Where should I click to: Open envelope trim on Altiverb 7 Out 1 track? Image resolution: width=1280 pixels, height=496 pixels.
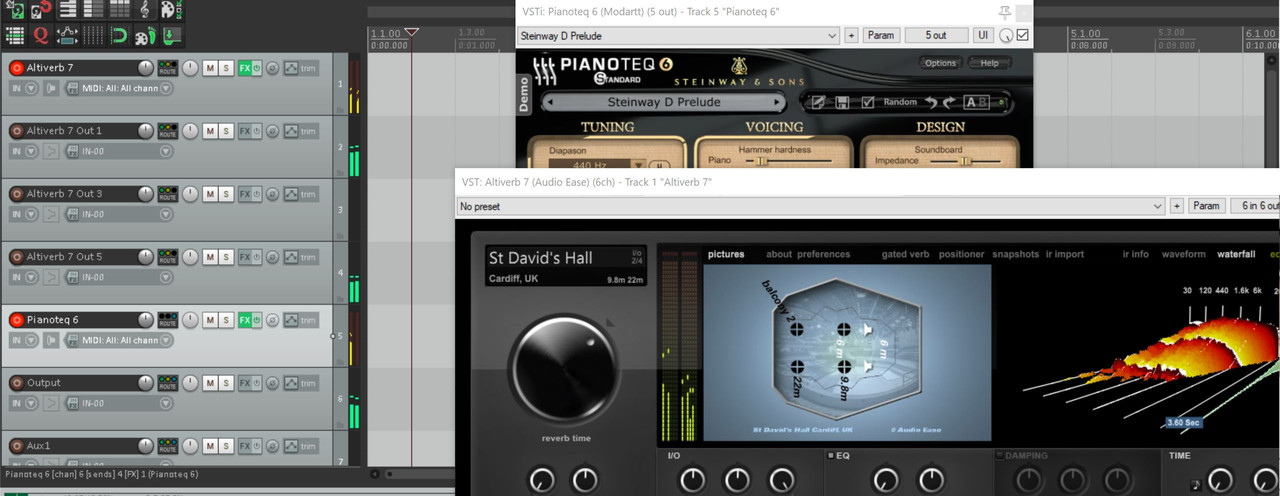coord(300,131)
